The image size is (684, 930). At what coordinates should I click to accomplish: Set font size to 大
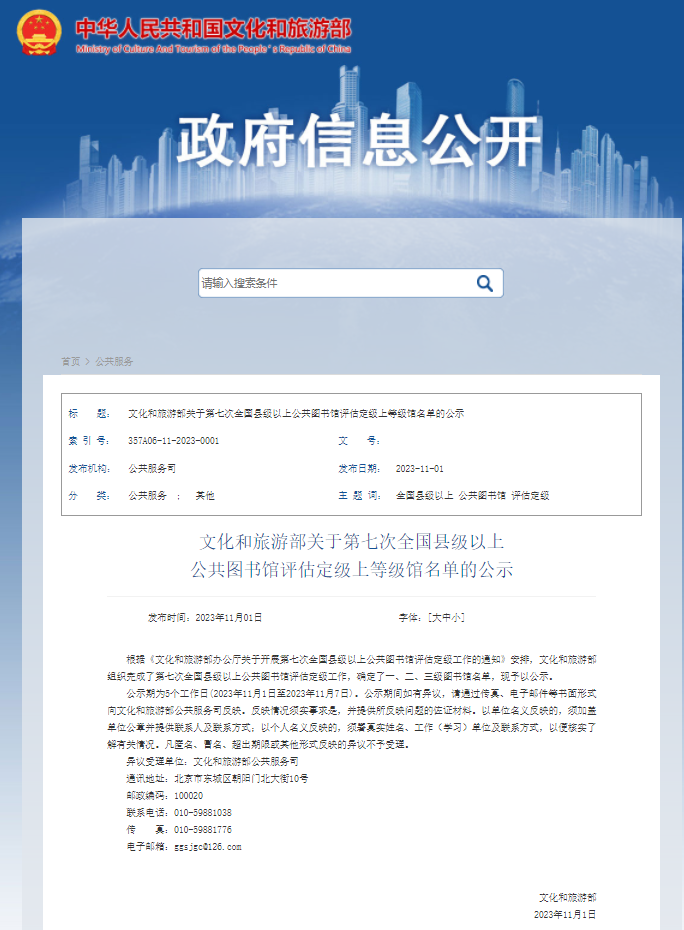point(437,617)
